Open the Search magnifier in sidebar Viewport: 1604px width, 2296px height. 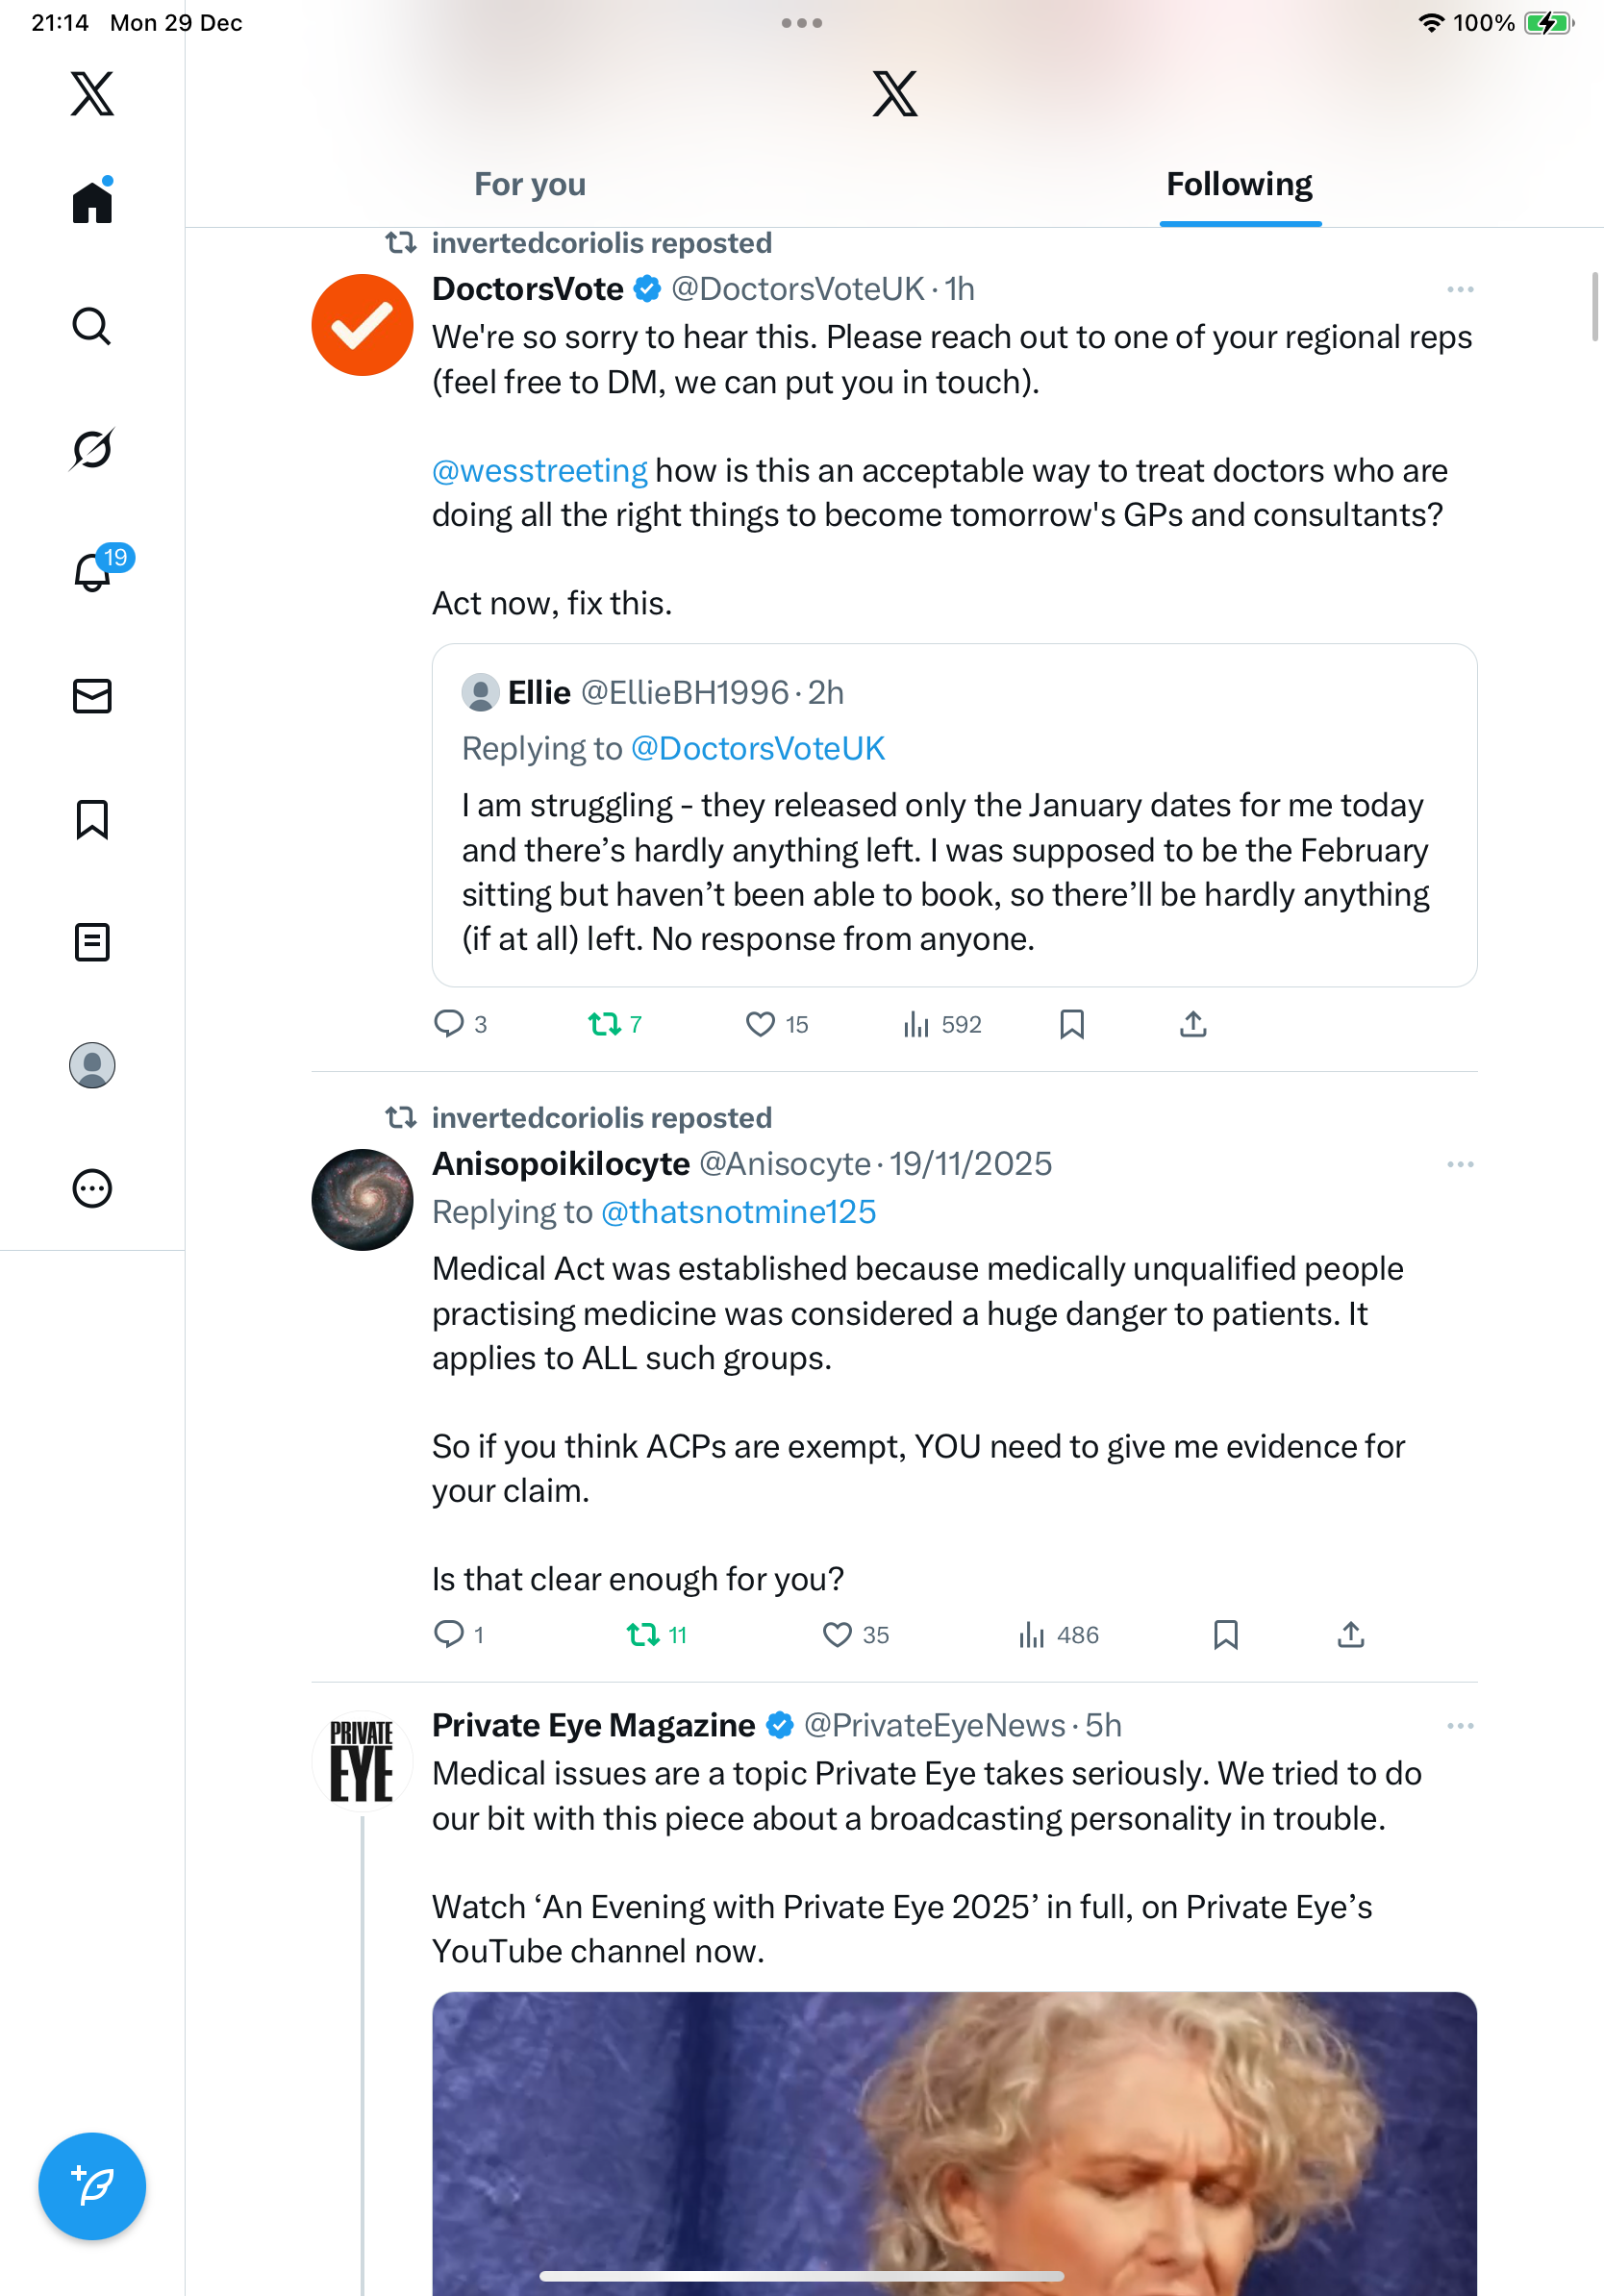coord(92,326)
